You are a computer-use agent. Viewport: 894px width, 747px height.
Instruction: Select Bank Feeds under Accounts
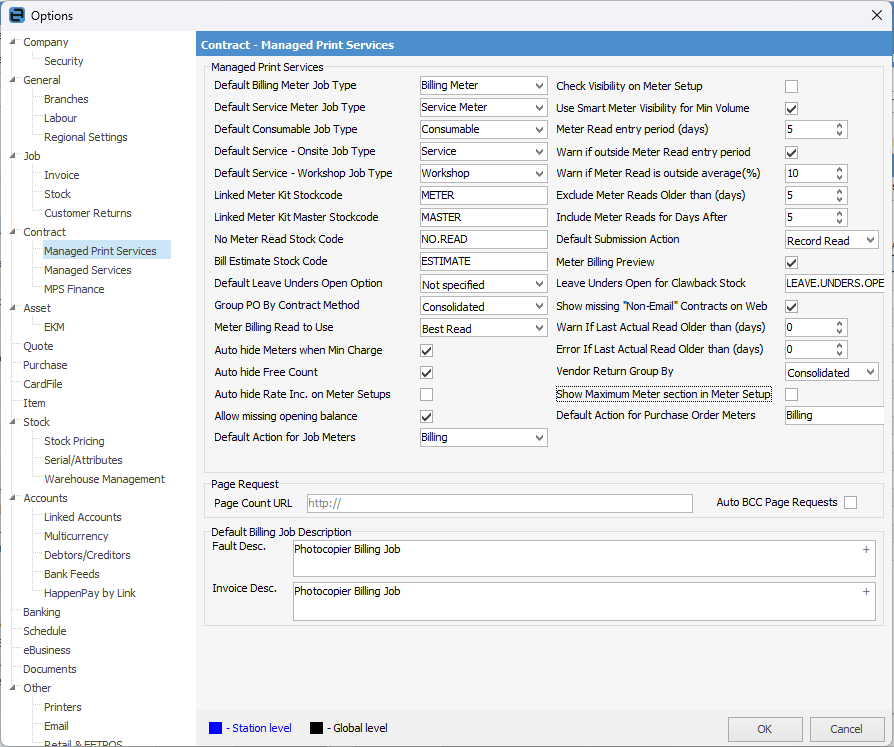click(72, 574)
